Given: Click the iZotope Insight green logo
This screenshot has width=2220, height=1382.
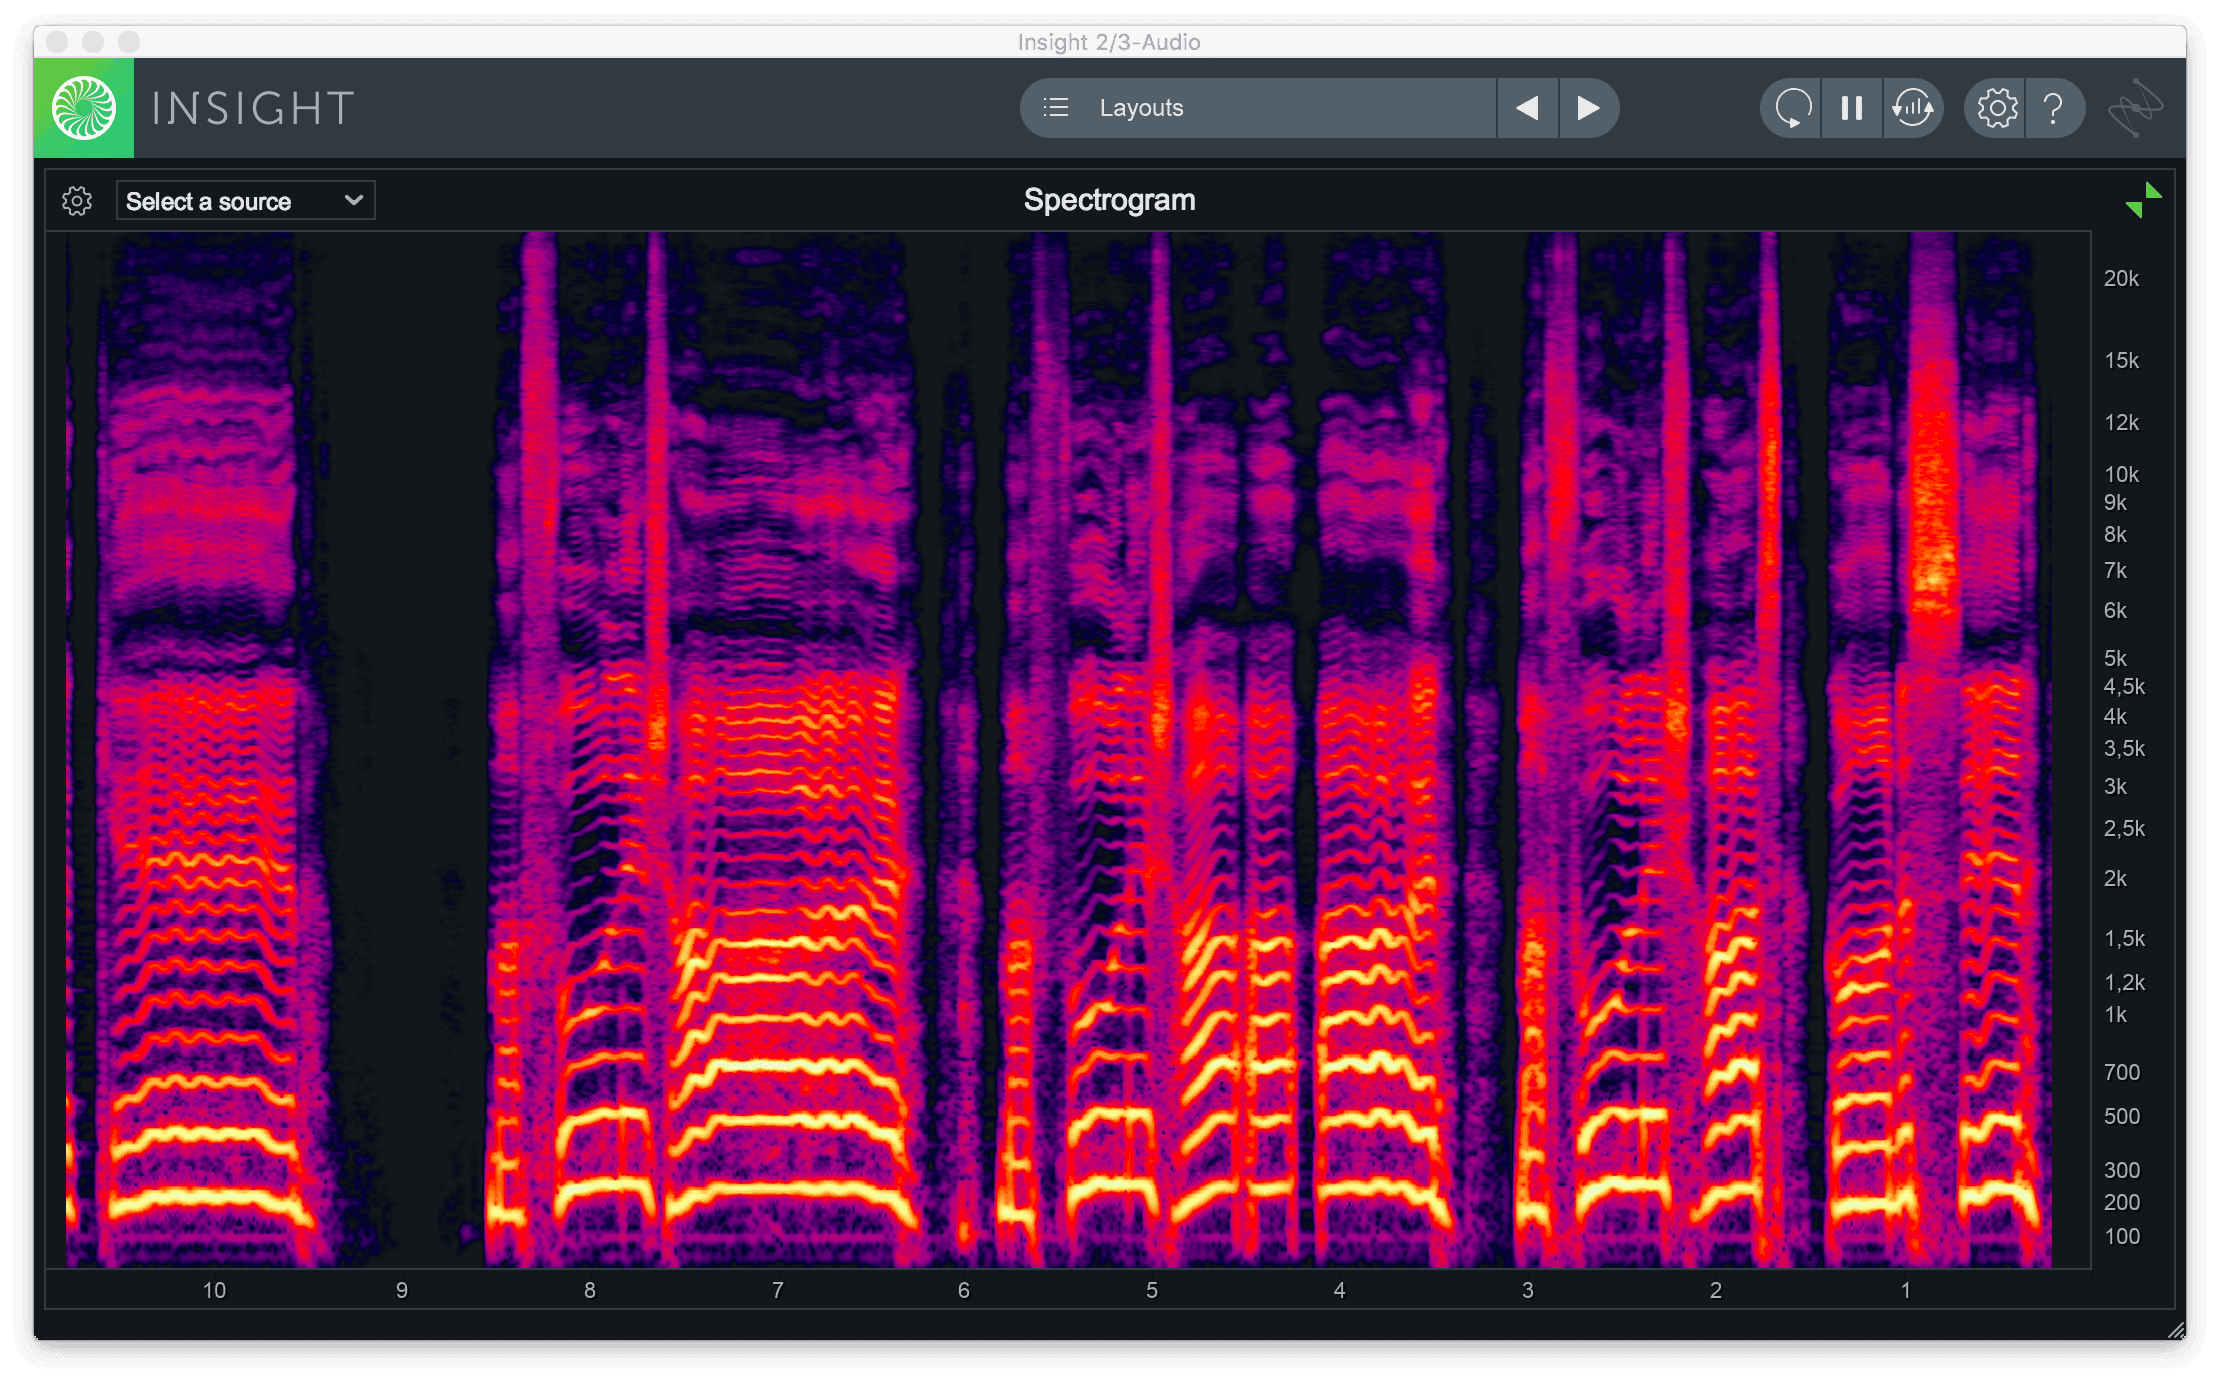Looking at the screenshot, I should pyautogui.click(x=84, y=108).
